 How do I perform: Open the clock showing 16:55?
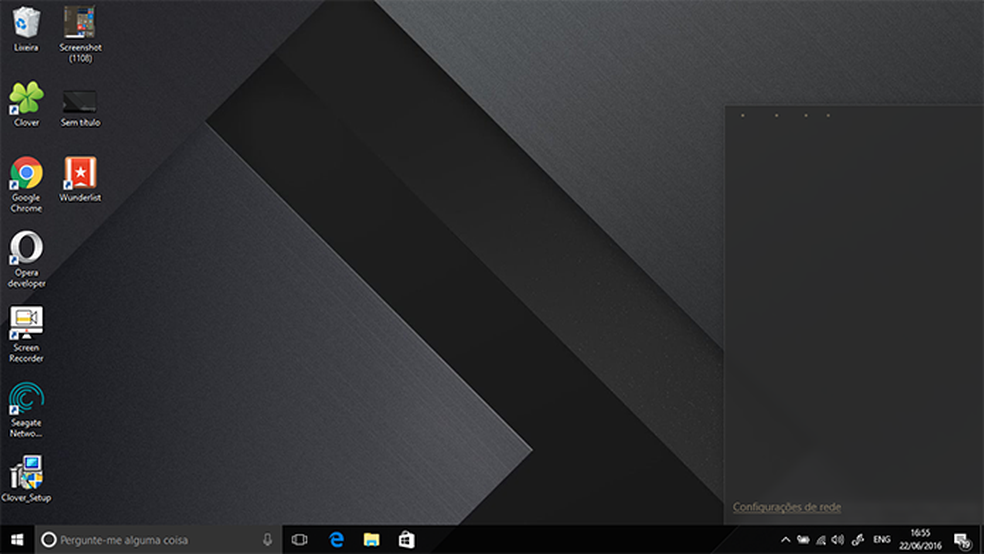(920, 540)
